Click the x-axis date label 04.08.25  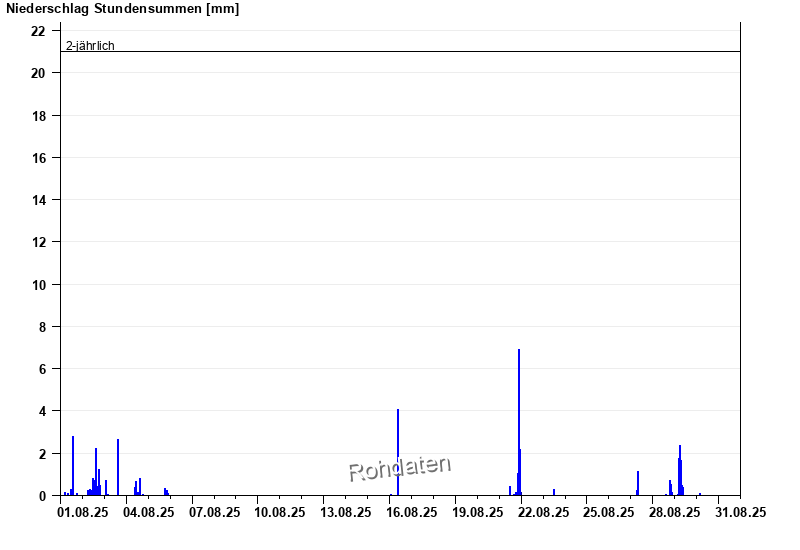(148, 512)
